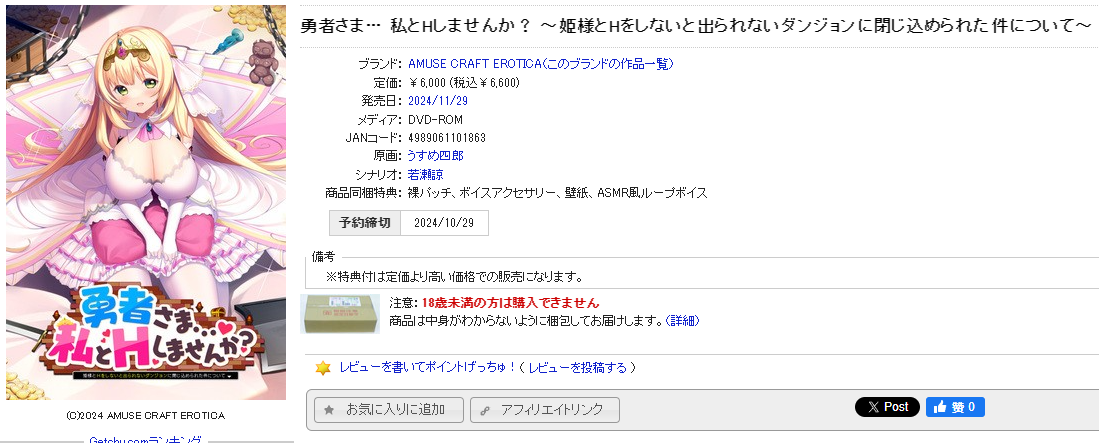Open the アフィリエイトリンク button
This screenshot has height=443, width=1099.
point(545,410)
